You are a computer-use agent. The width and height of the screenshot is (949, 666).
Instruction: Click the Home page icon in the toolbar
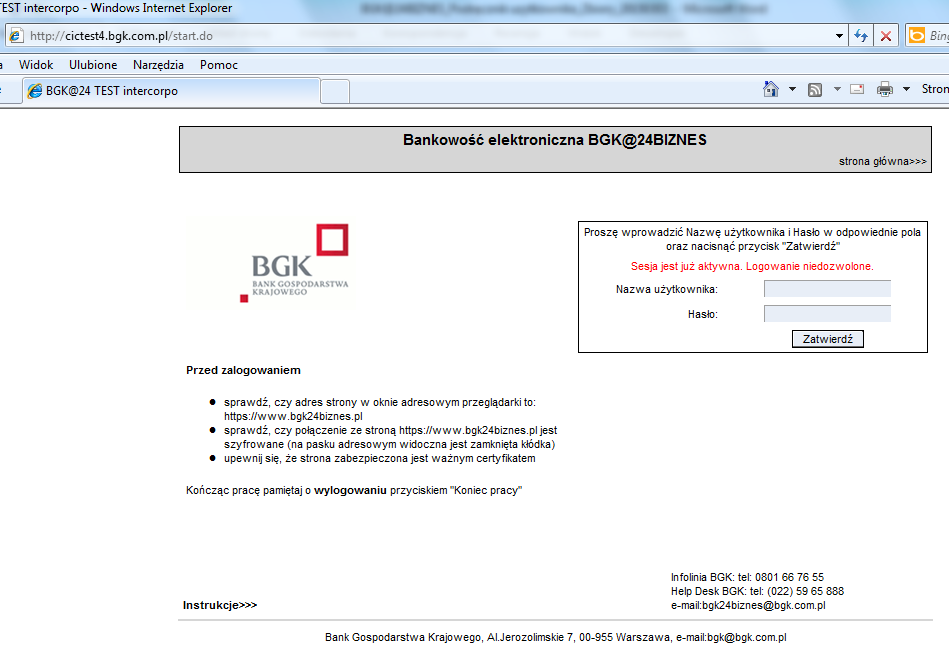point(770,89)
